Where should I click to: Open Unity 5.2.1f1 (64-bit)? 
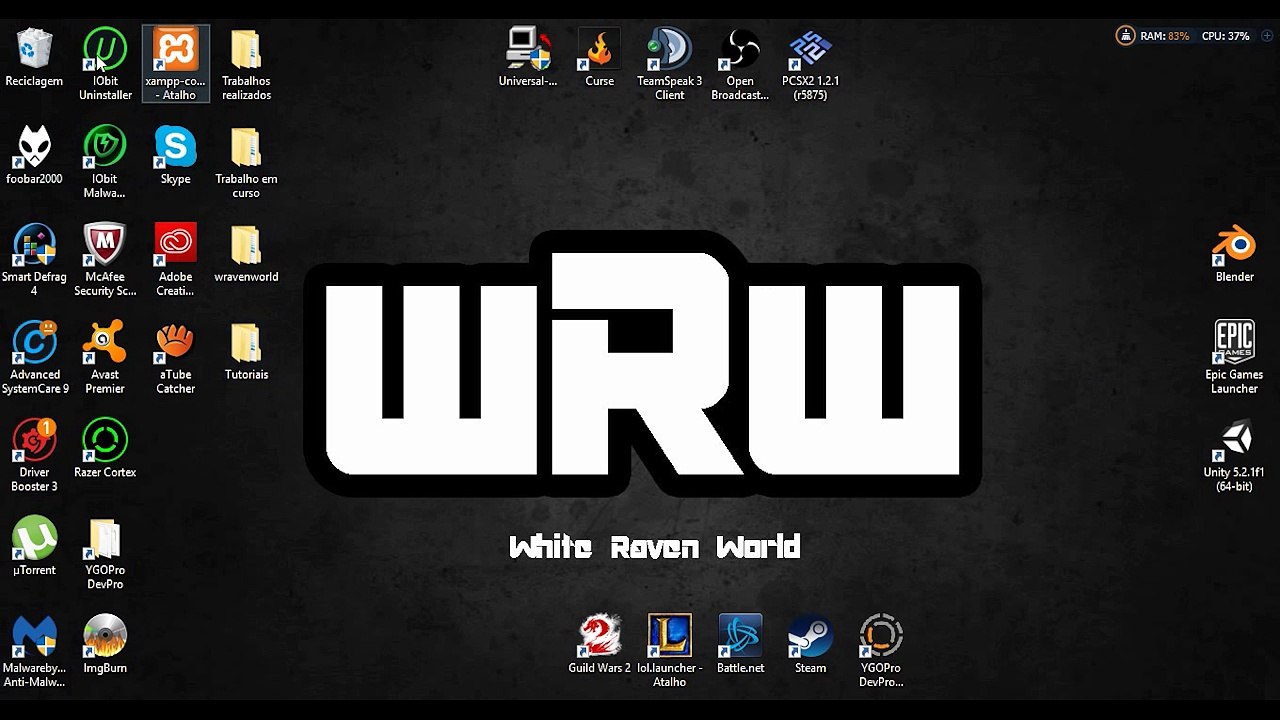(x=1234, y=457)
